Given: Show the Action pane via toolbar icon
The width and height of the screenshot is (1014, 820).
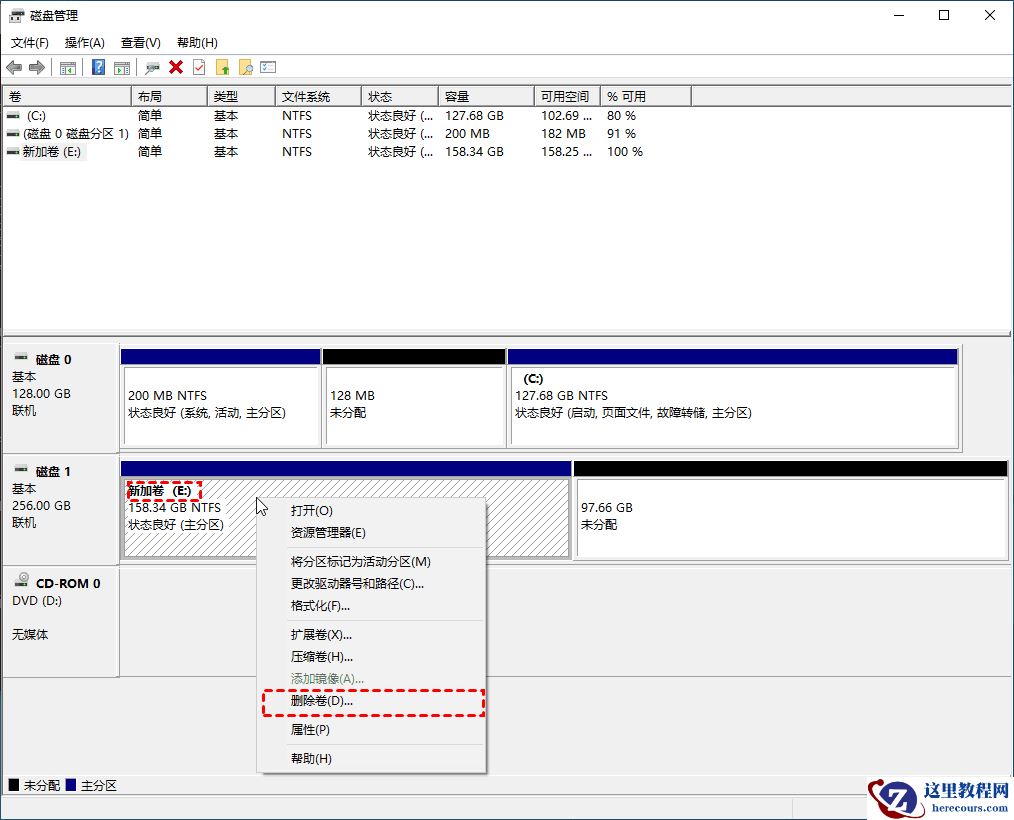Looking at the screenshot, I should [x=122, y=67].
